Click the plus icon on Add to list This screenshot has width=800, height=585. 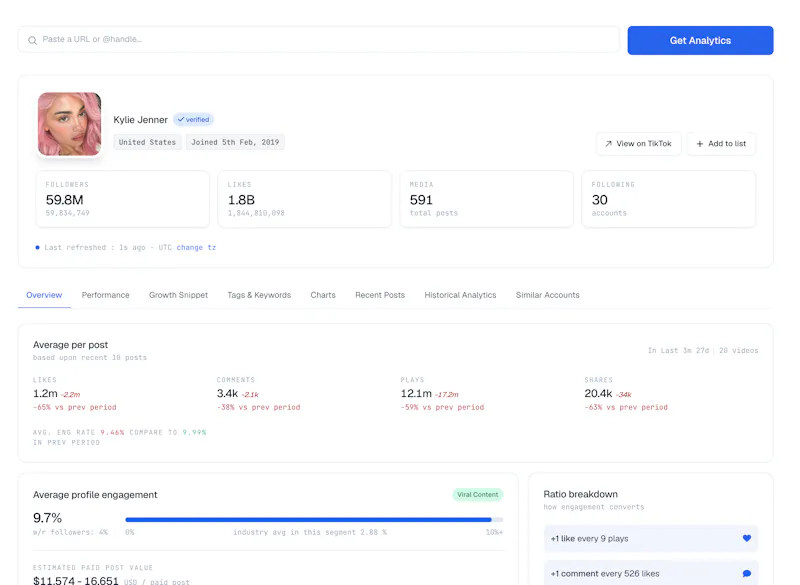pyautogui.click(x=700, y=144)
